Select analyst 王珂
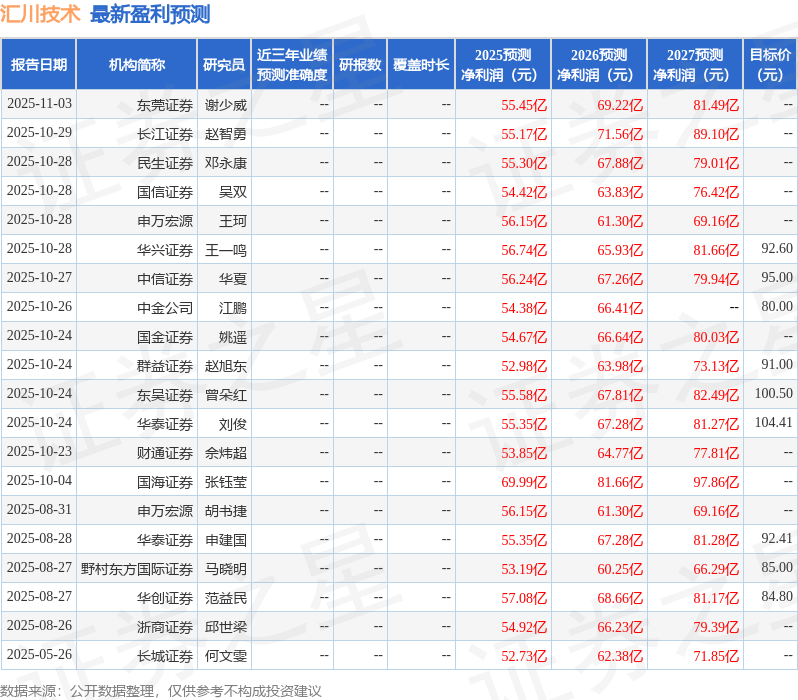The height and width of the screenshot is (700, 798). (233, 221)
